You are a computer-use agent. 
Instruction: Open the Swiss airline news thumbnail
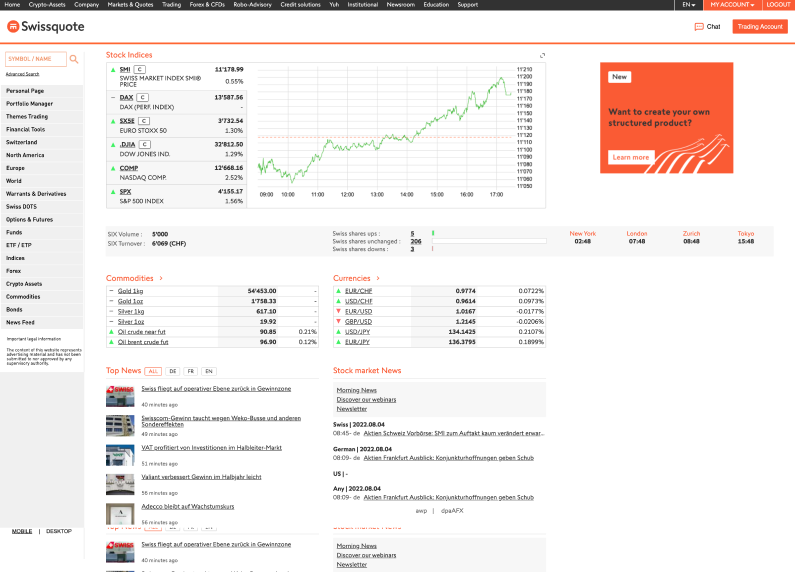click(x=120, y=396)
